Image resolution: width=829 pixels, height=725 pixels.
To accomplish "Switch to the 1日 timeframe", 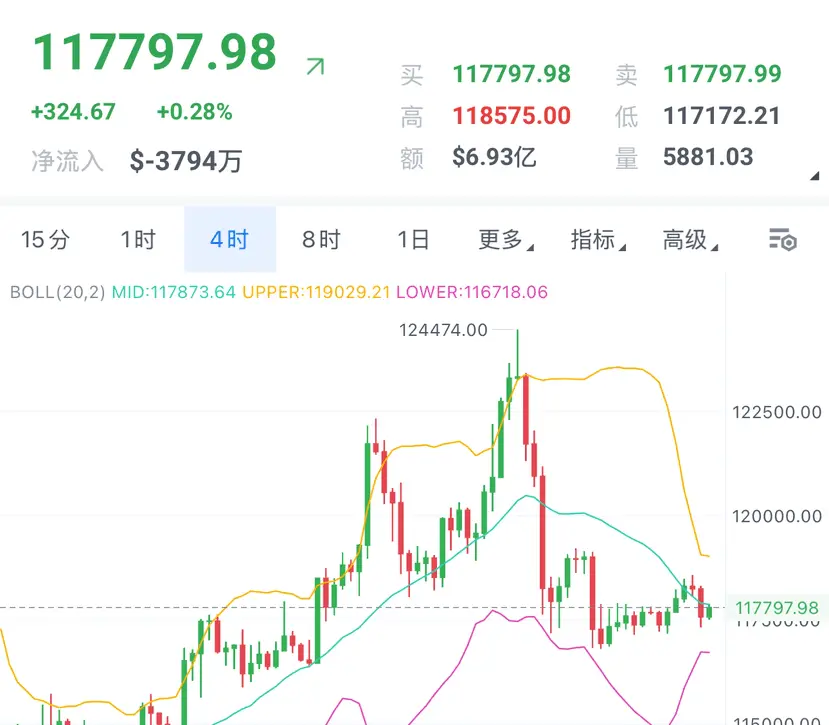I will tap(413, 240).
